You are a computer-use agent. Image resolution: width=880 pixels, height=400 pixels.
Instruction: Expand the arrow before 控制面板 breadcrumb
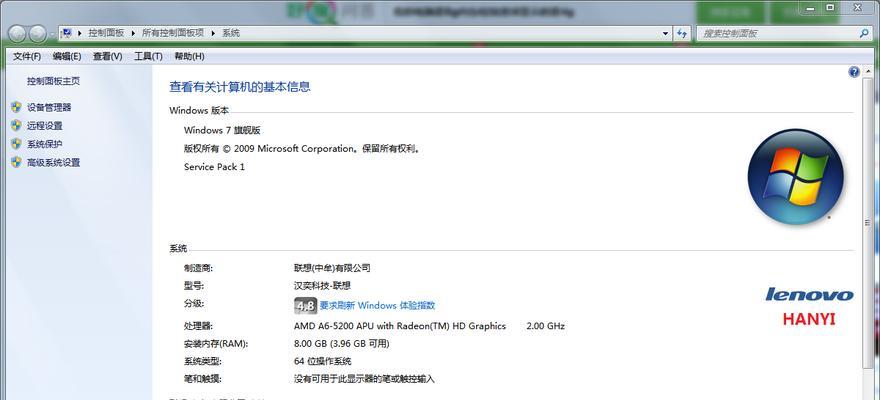[80, 33]
